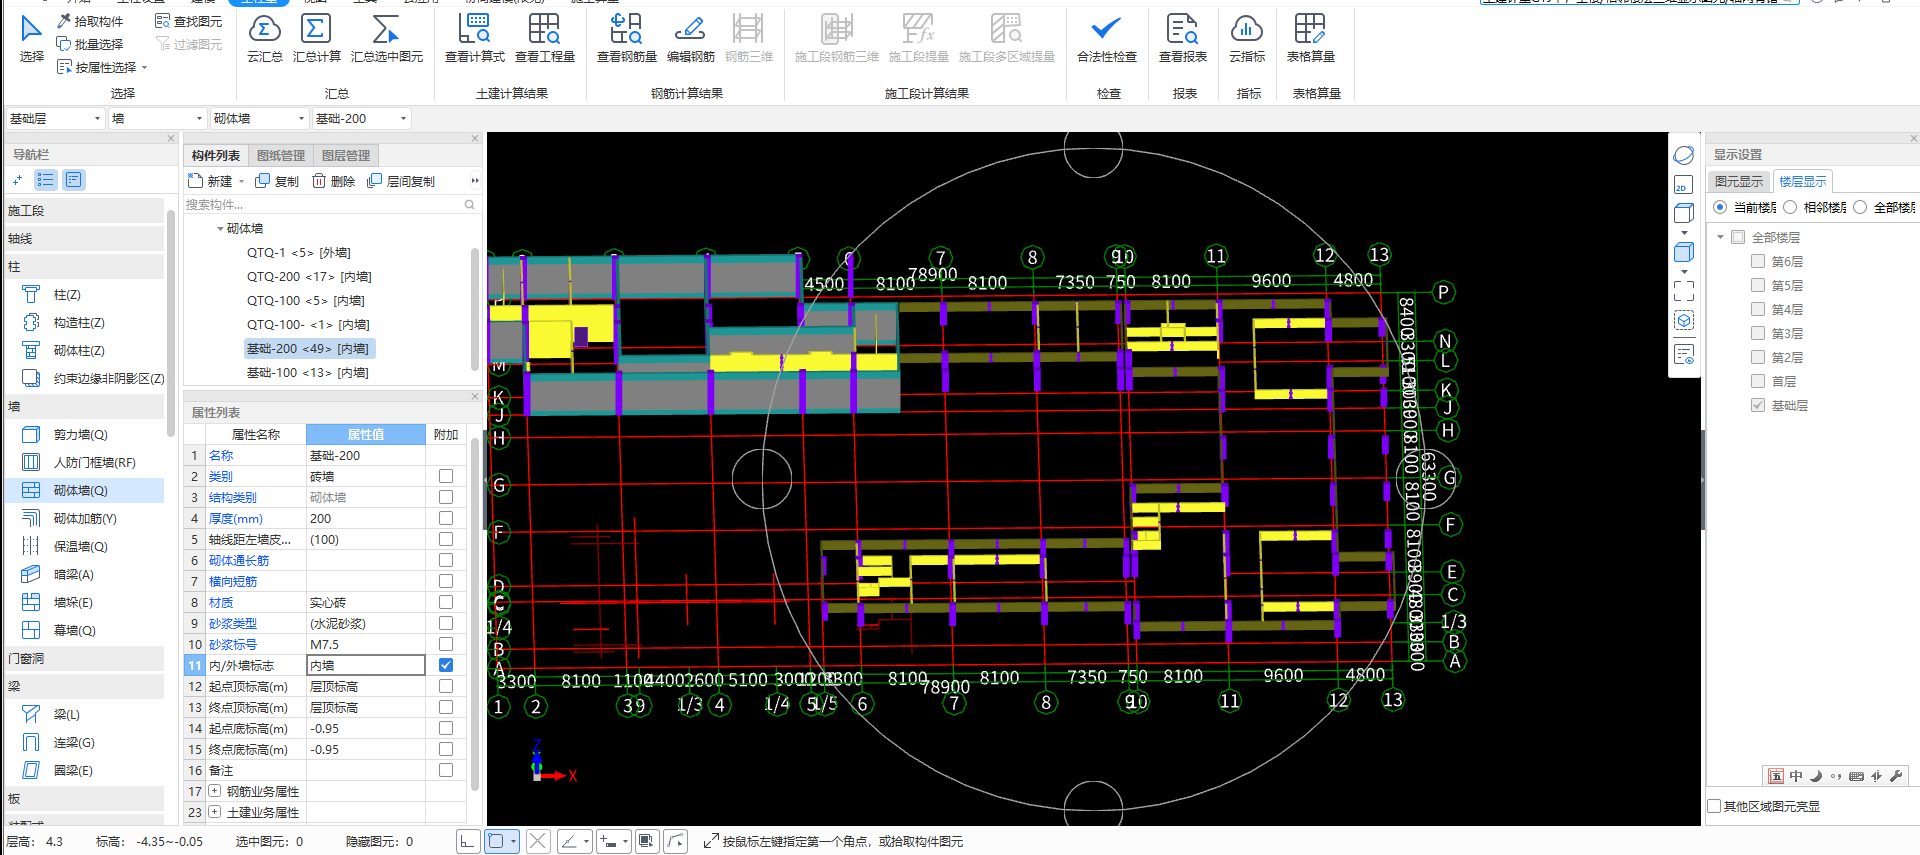Viewport: 1920px width, 855px height.
Task: Select 当前楼层 radio option
Action: [x=1720, y=208]
